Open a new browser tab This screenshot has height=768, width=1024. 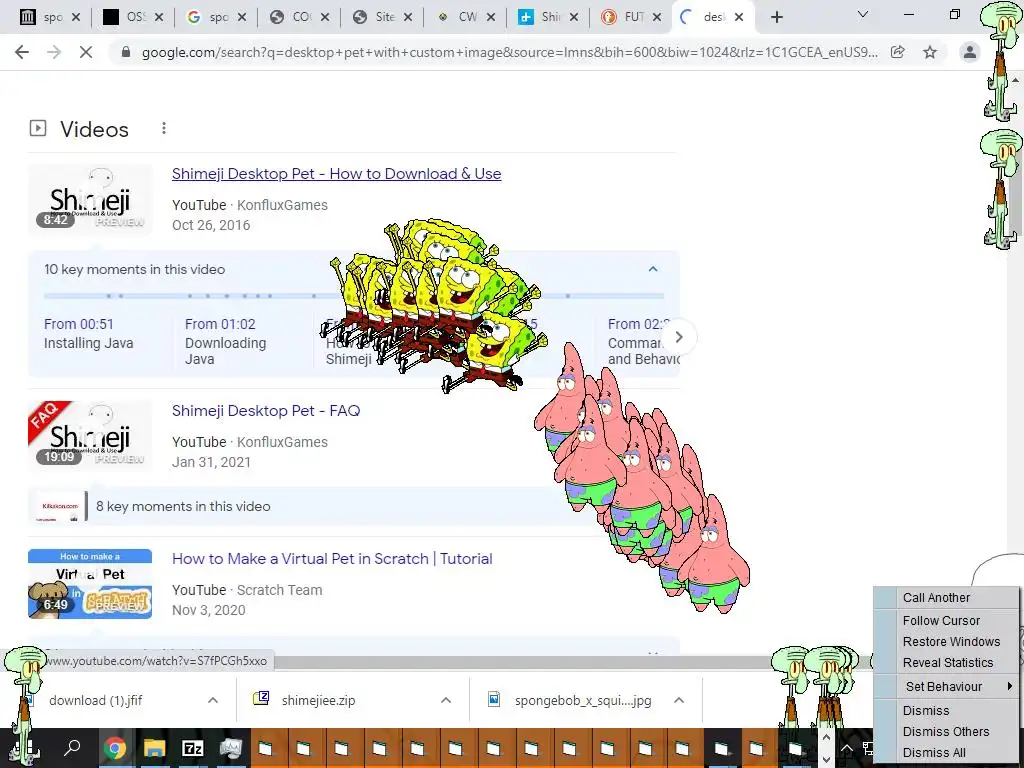click(x=776, y=17)
